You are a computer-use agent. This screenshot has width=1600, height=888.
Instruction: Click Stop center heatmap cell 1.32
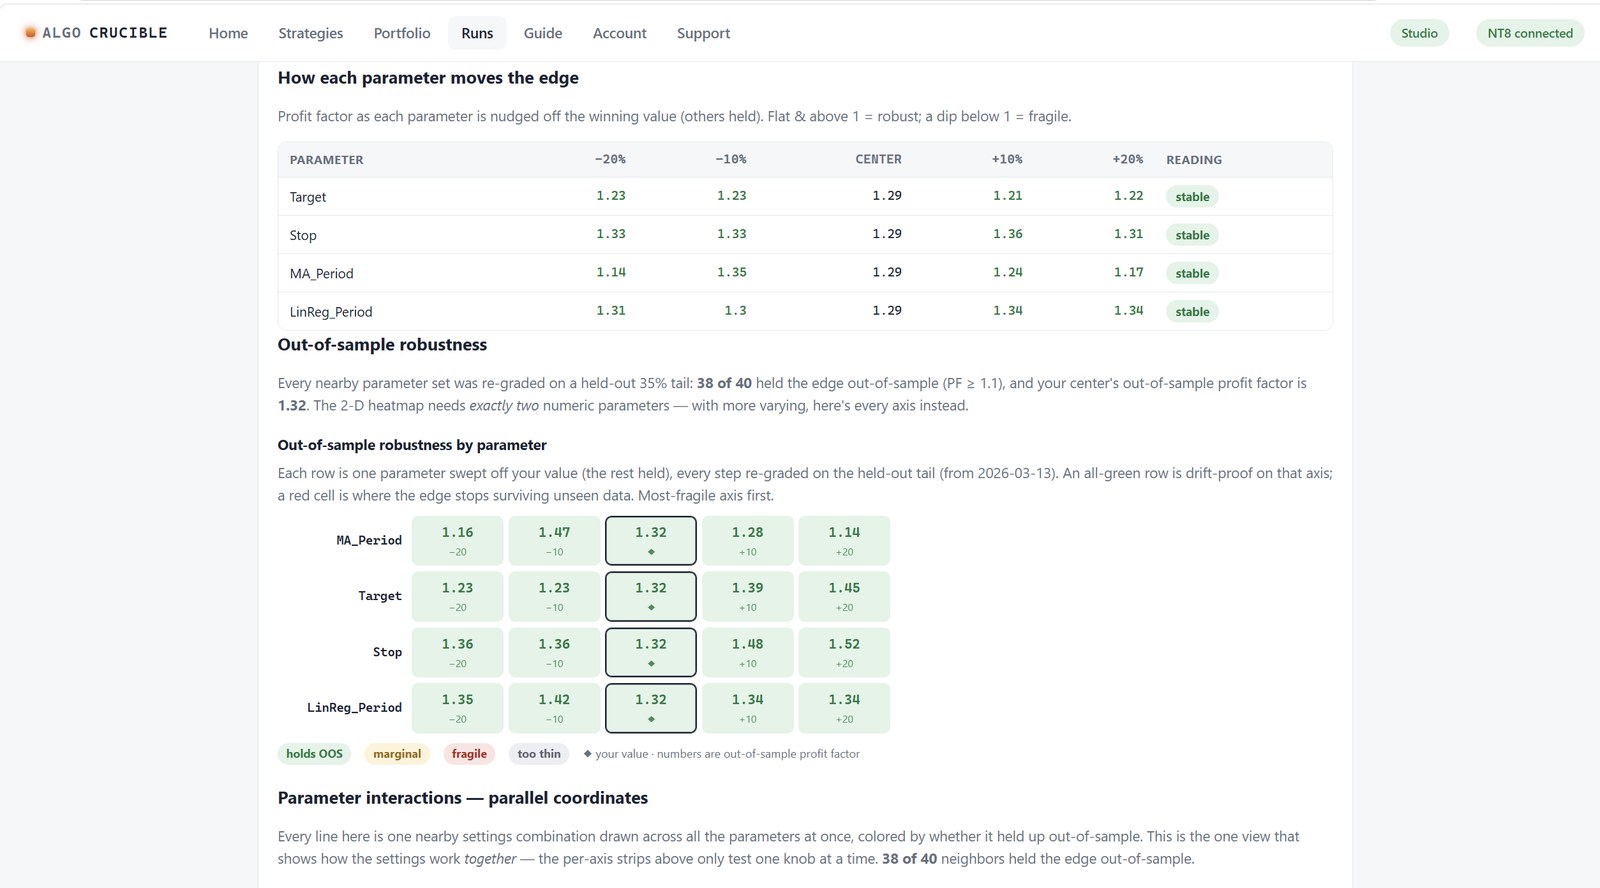651,653
